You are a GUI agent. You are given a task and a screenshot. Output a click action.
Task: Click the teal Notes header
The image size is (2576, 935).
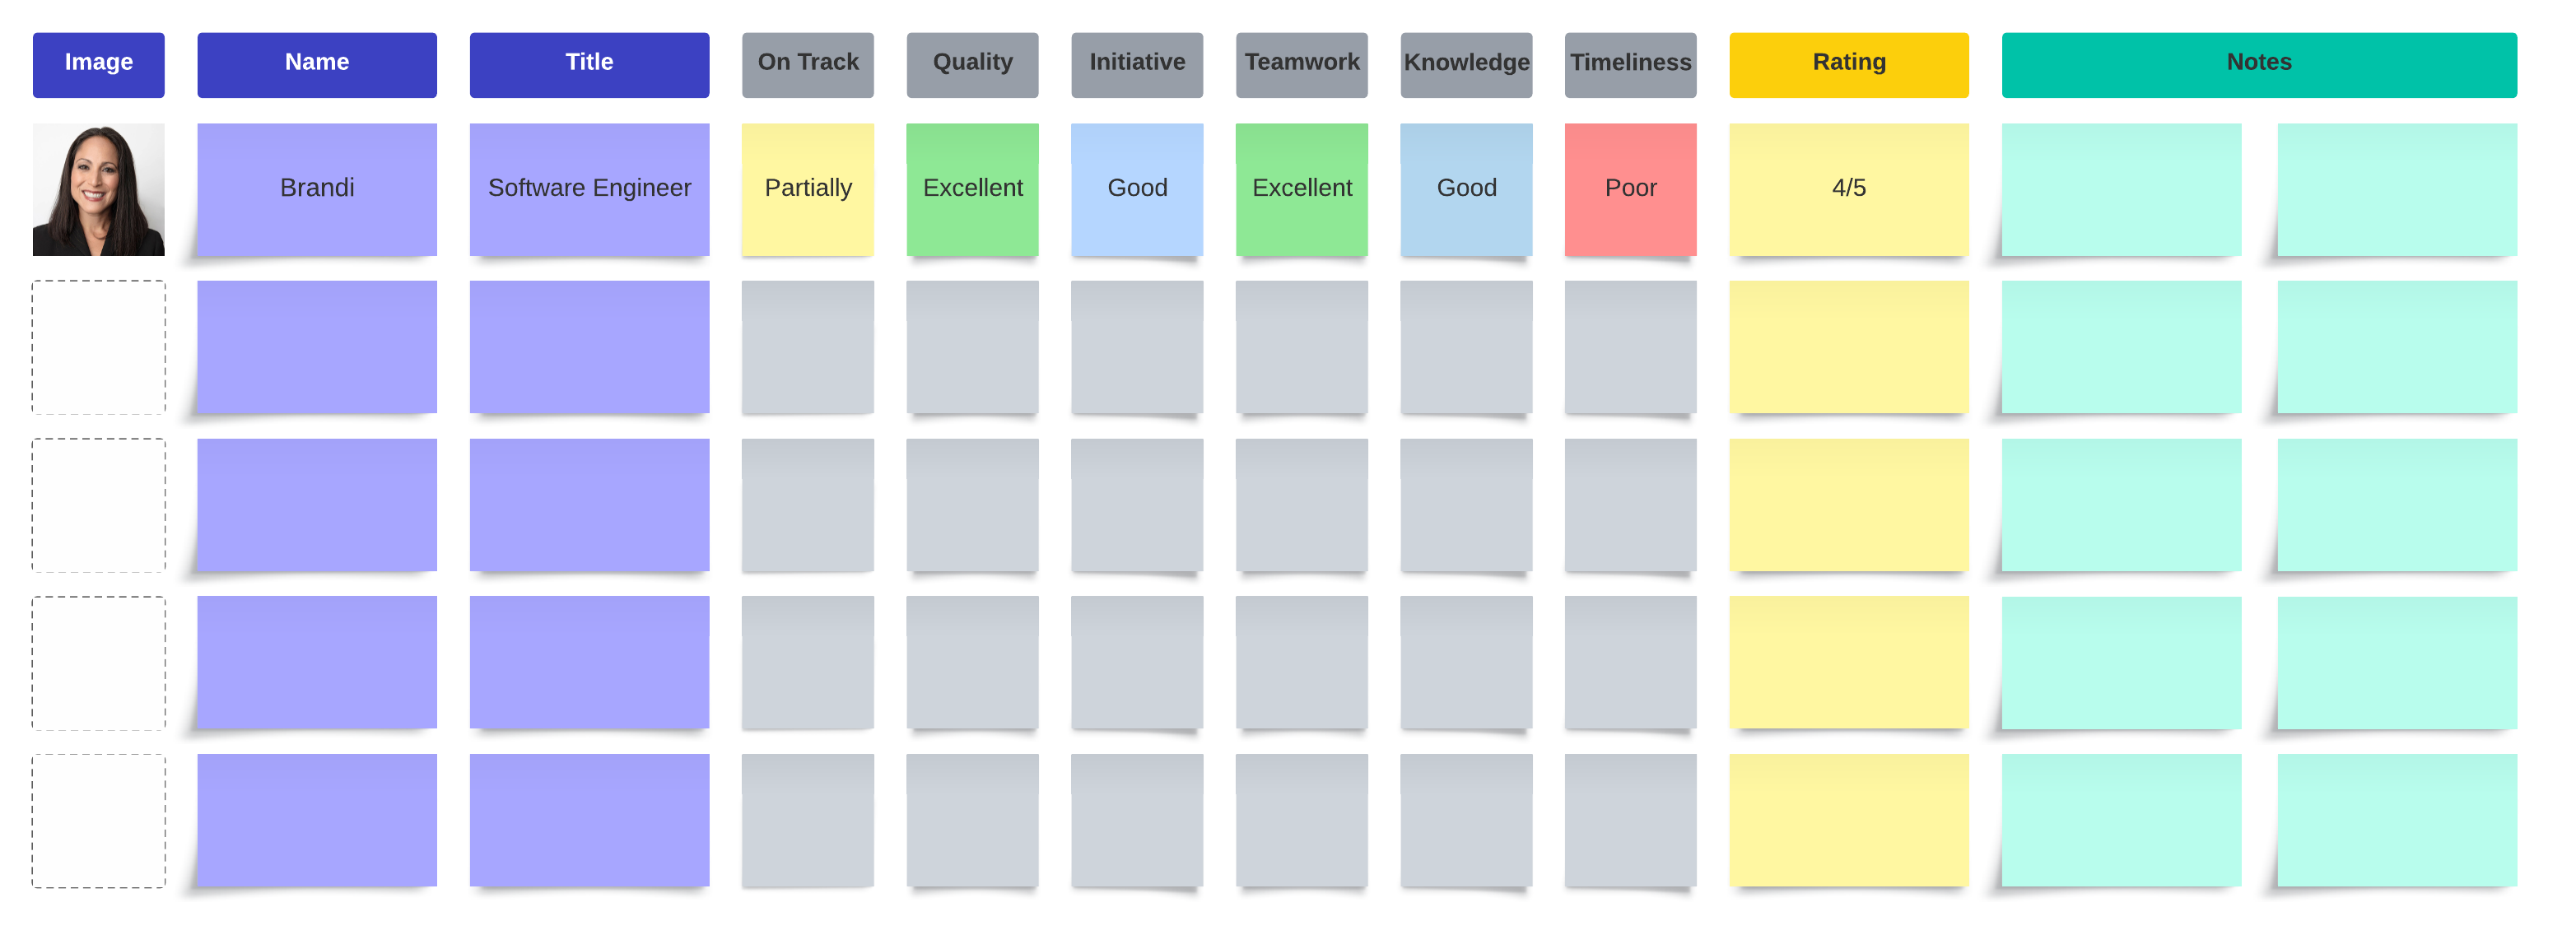[2258, 64]
